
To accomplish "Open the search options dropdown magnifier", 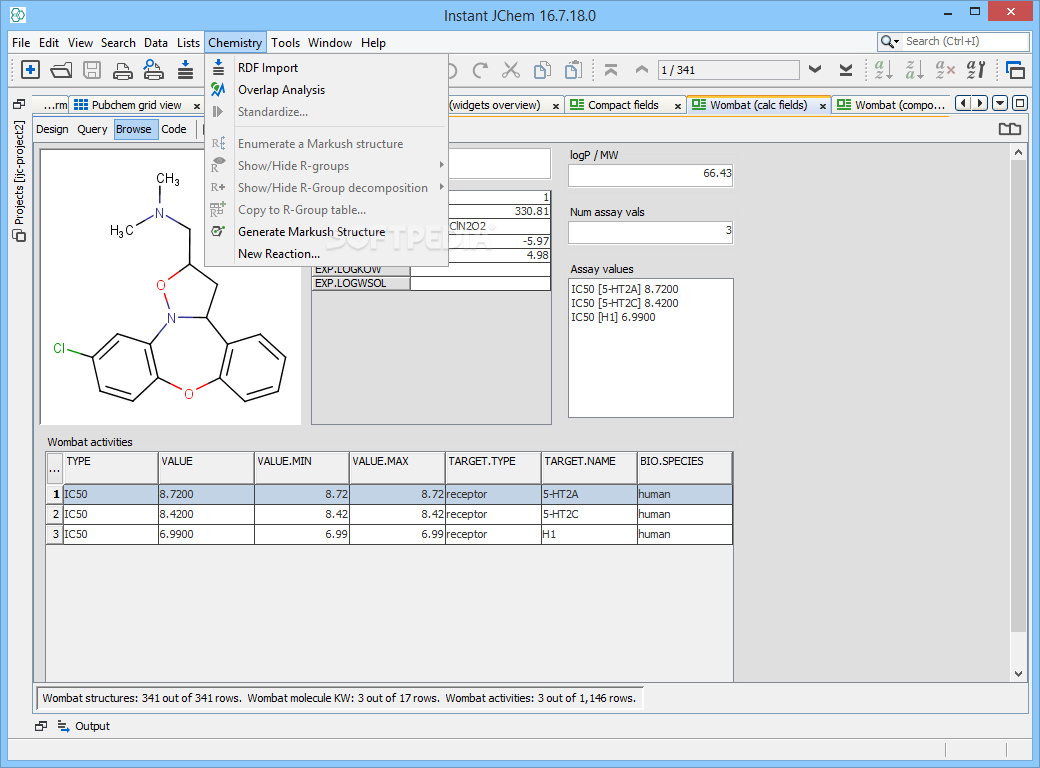I will pos(889,41).
